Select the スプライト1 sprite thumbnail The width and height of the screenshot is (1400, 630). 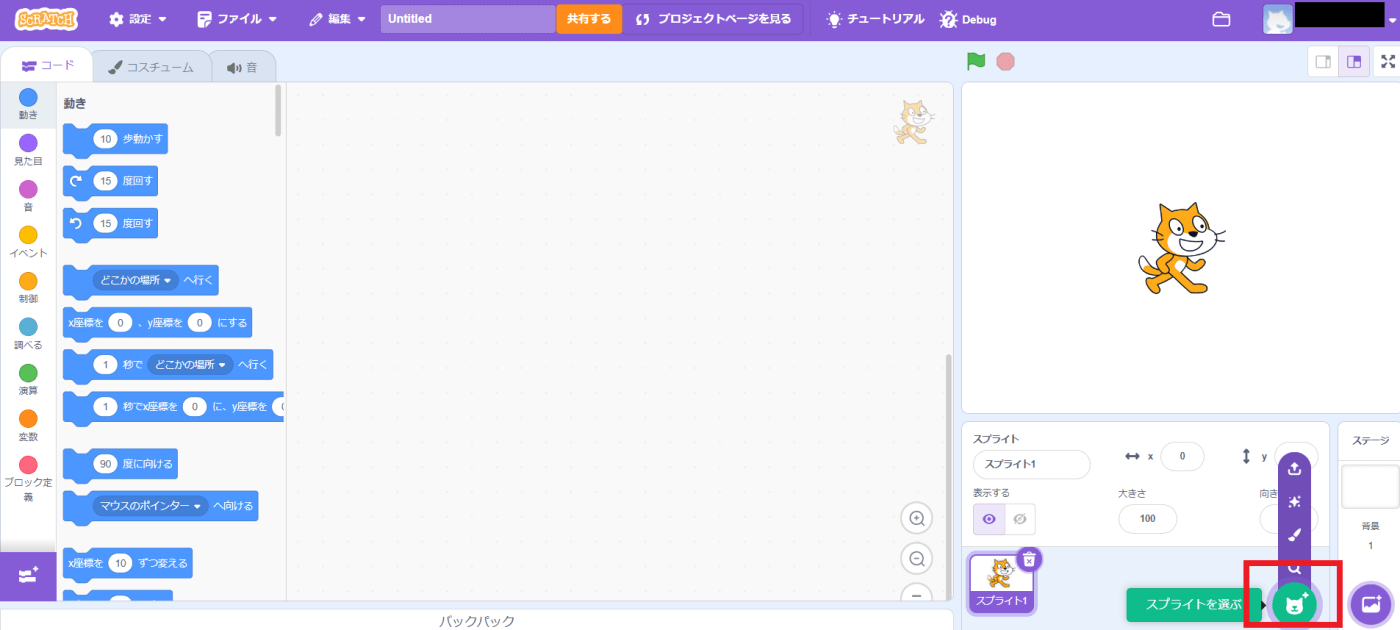pos(1002,583)
